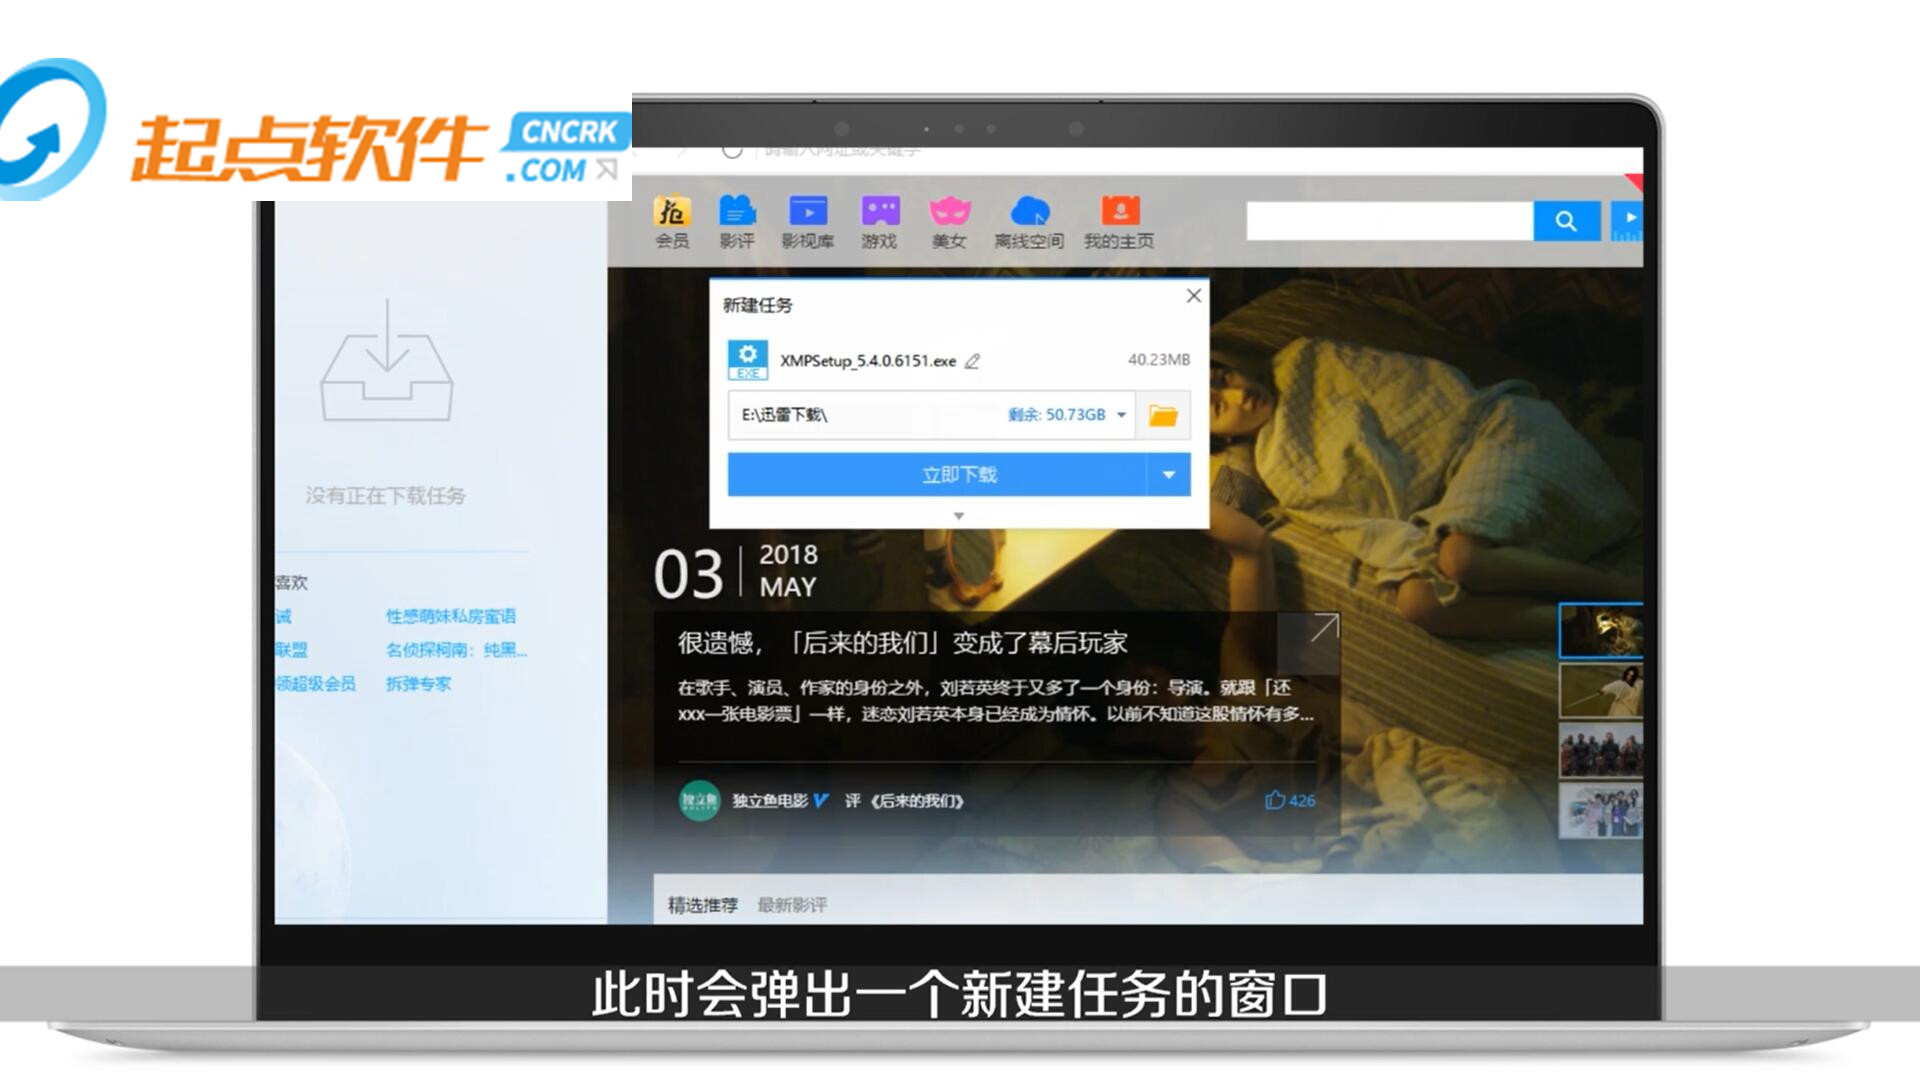The width and height of the screenshot is (1920, 1080).
Task: Switch to the 最新影评 tab
Action: pyautogui.click(x=792, y=905)
